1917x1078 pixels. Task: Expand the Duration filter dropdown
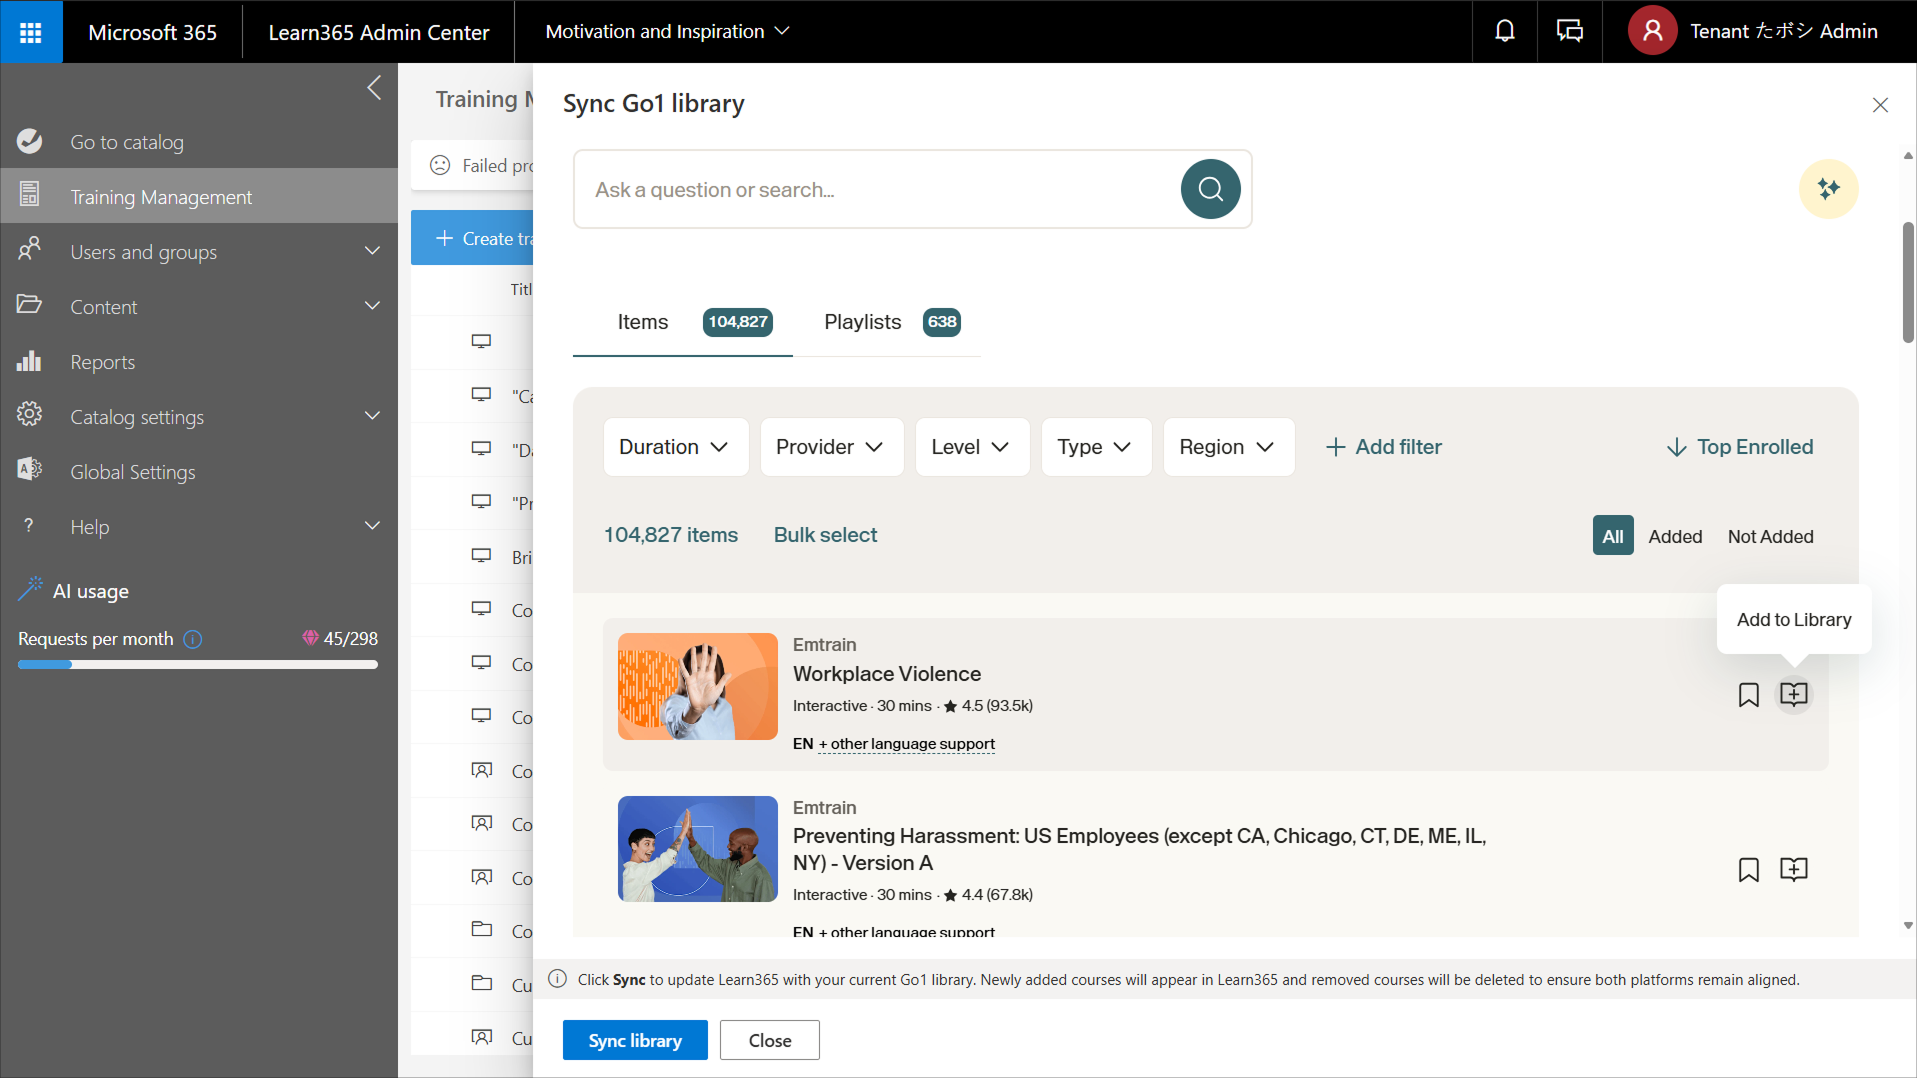pos(675,447)
